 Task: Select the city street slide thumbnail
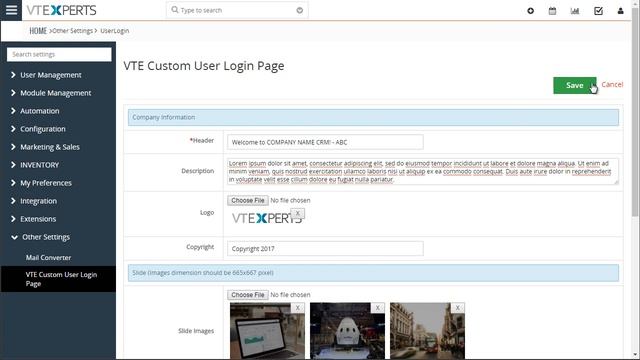[x=427, y=331]
